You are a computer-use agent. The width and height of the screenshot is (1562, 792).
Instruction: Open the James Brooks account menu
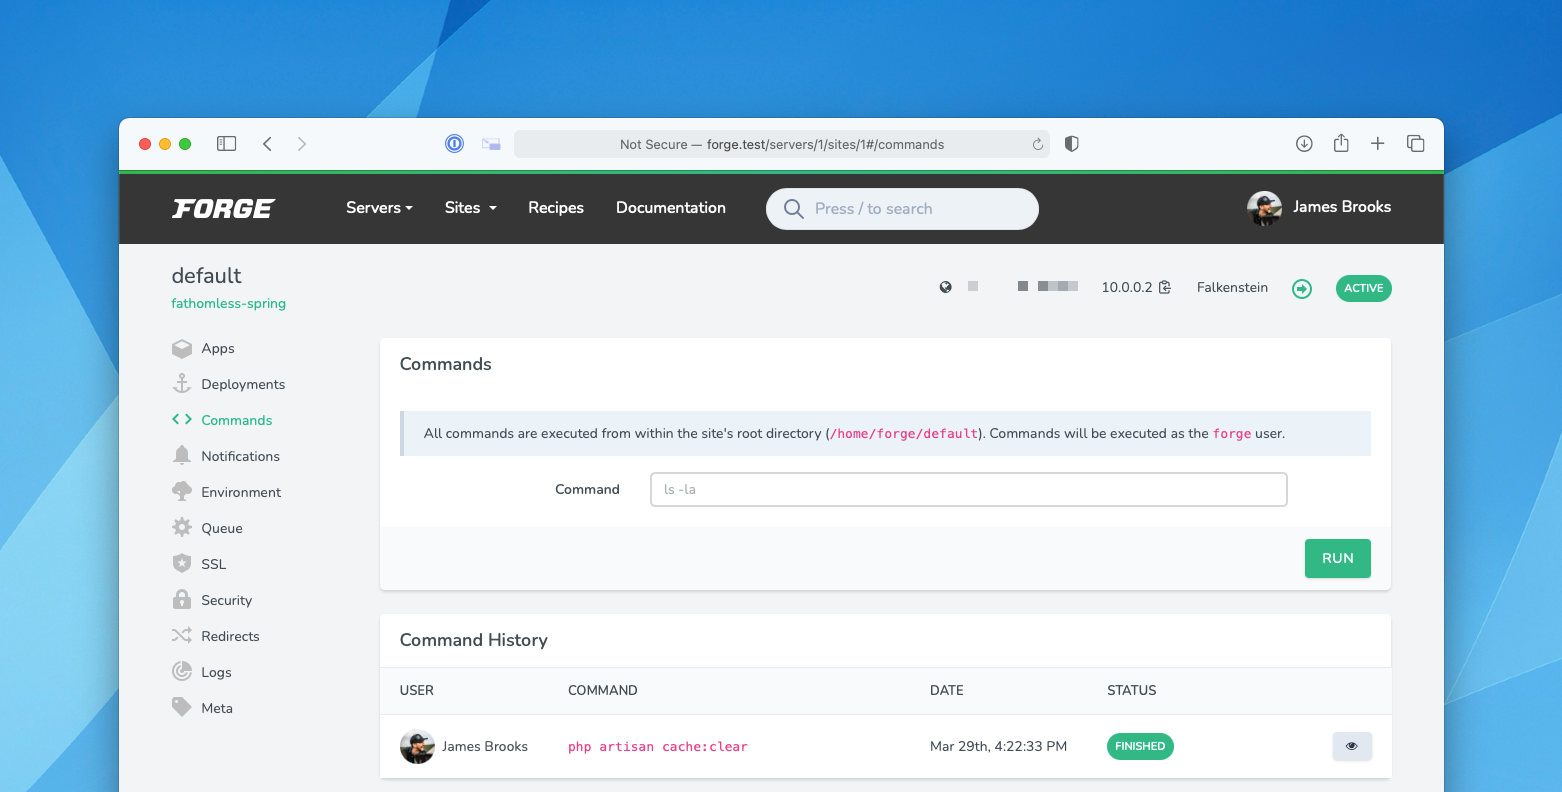point(1319,208)
